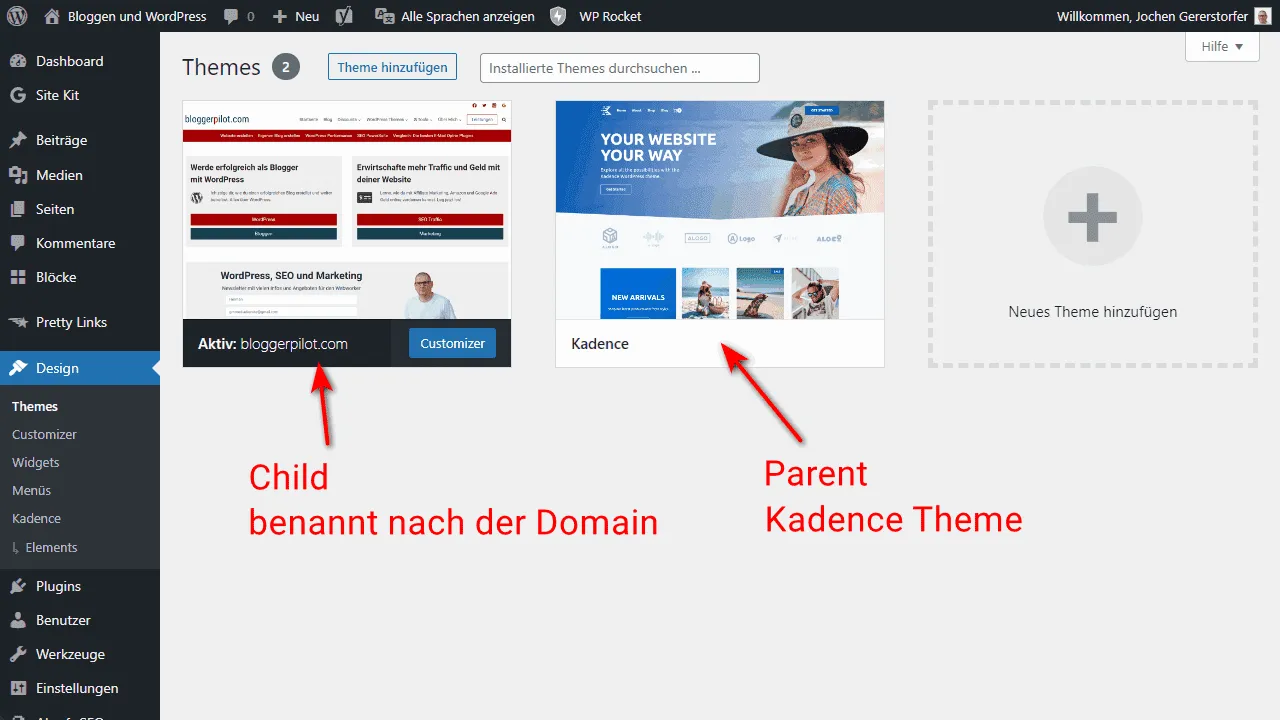
Task: Click the Themes page heading
Action: 221,67
